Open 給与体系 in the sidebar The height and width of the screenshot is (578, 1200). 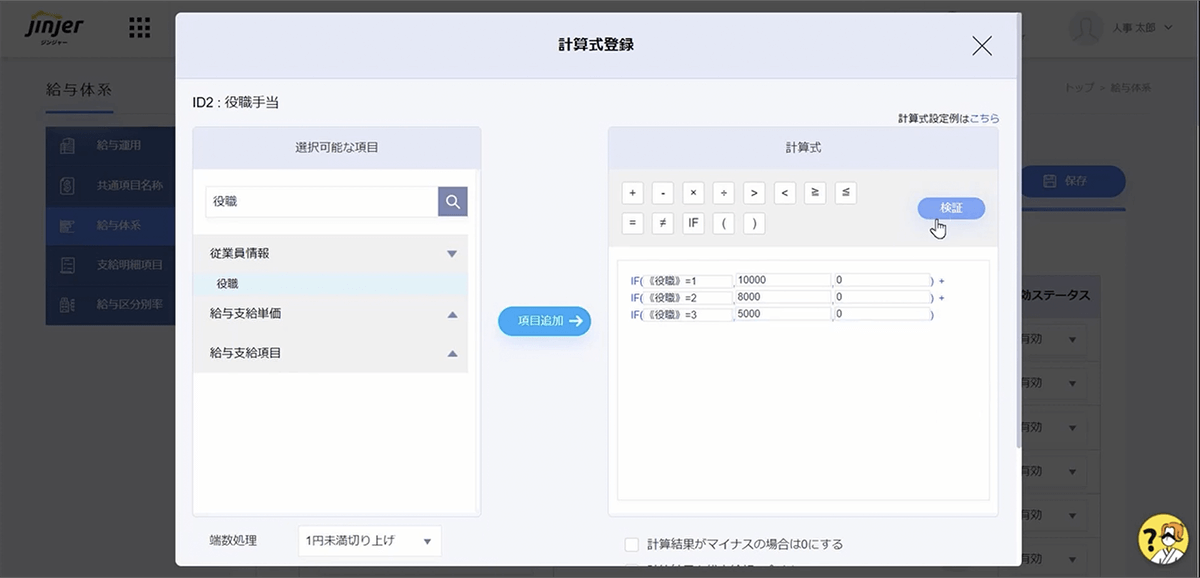118,225
